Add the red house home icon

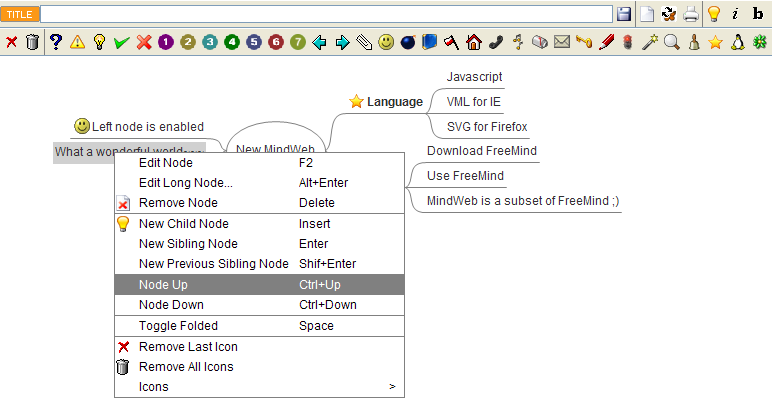(x=474, y=42)
